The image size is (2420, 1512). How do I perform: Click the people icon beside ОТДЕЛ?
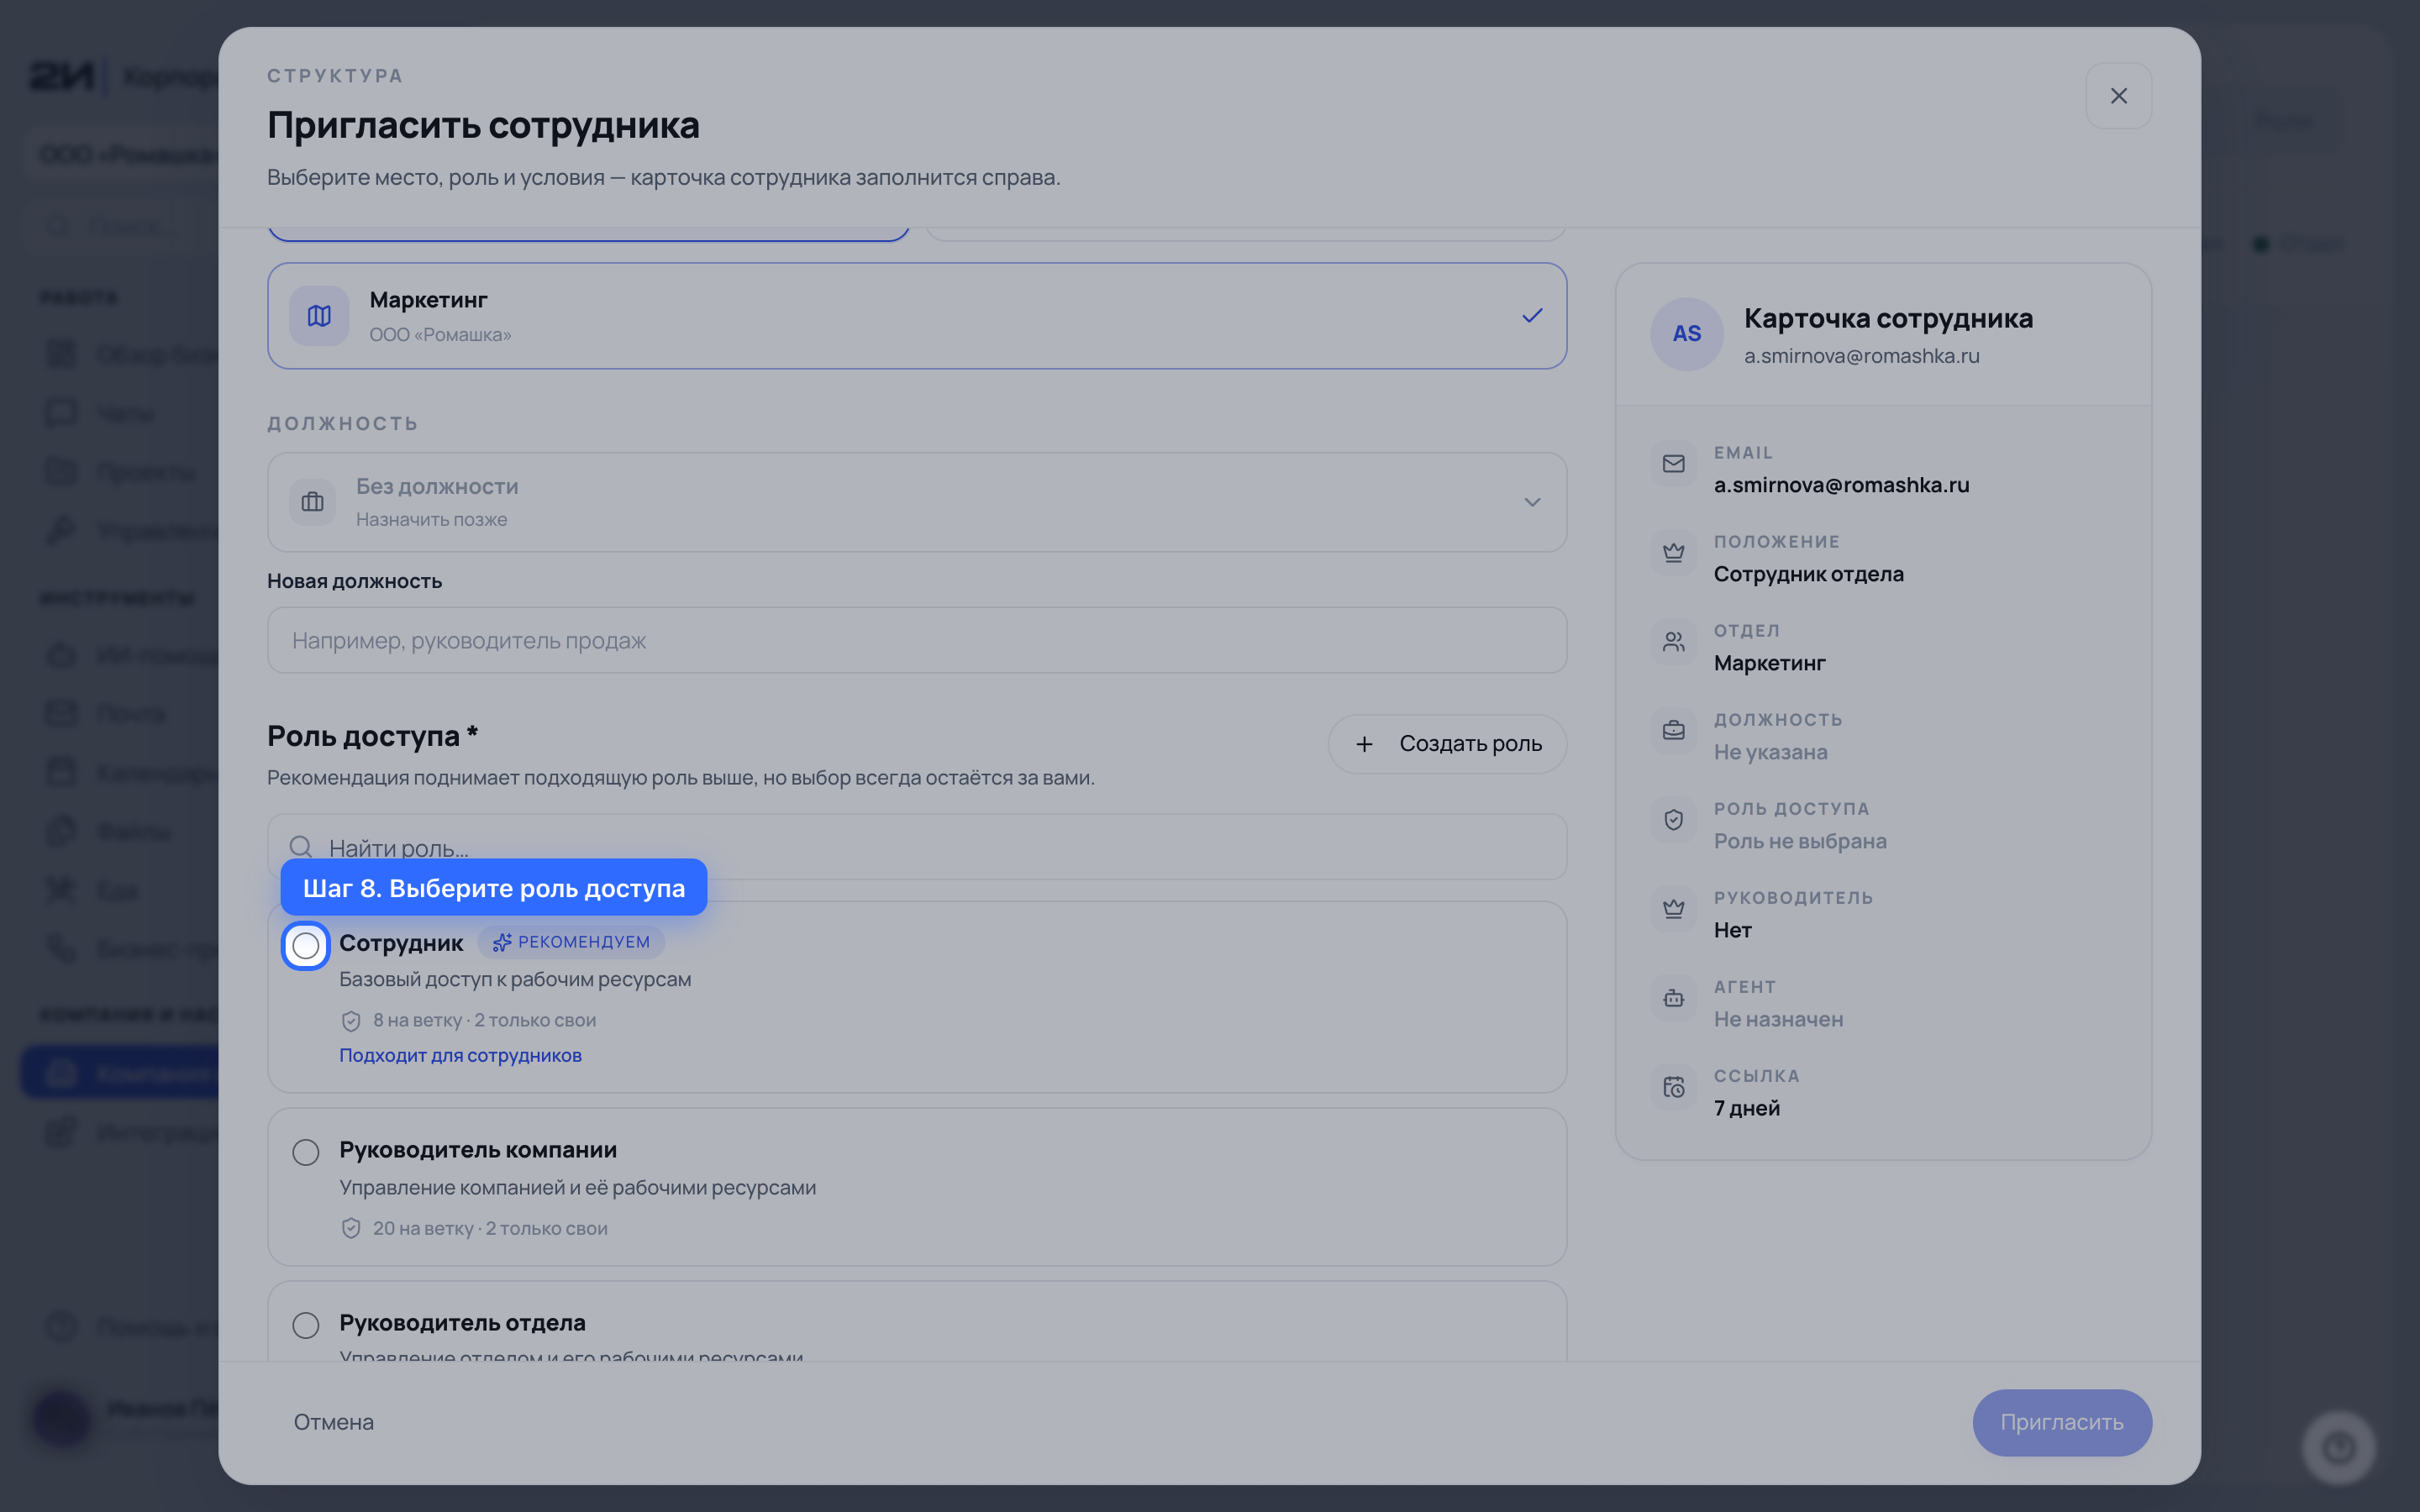(1673, 642)
